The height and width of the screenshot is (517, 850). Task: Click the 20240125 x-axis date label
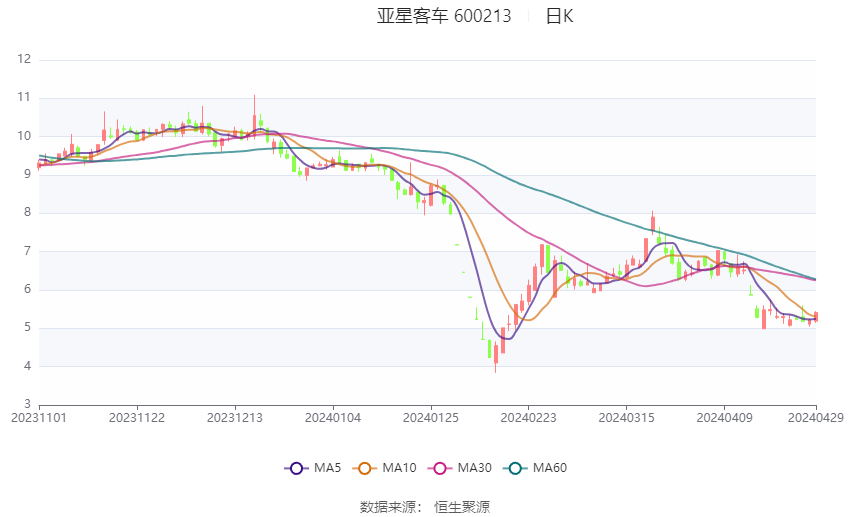(430, 418)
